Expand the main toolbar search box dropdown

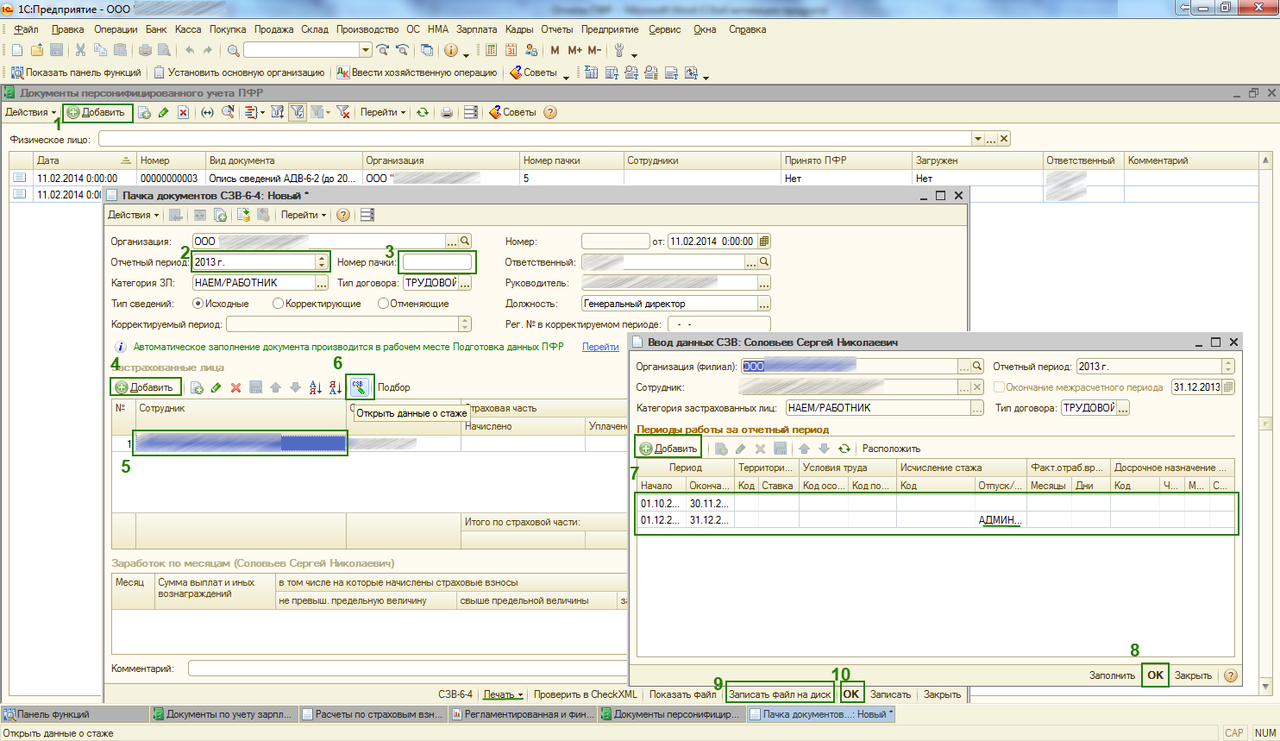[365, 50]
